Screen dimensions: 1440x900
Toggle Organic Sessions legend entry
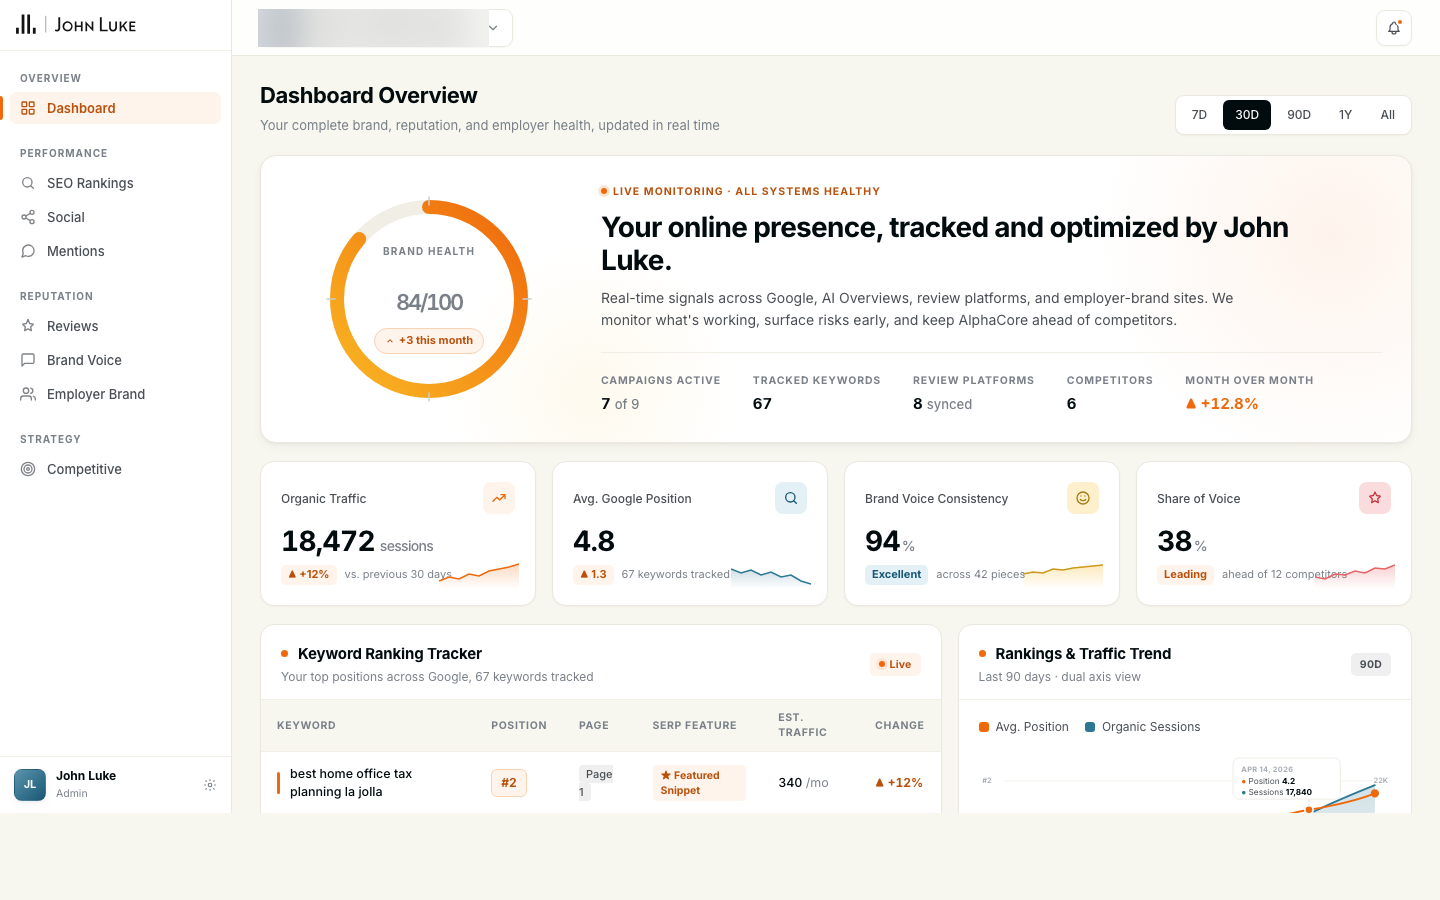1143,727
